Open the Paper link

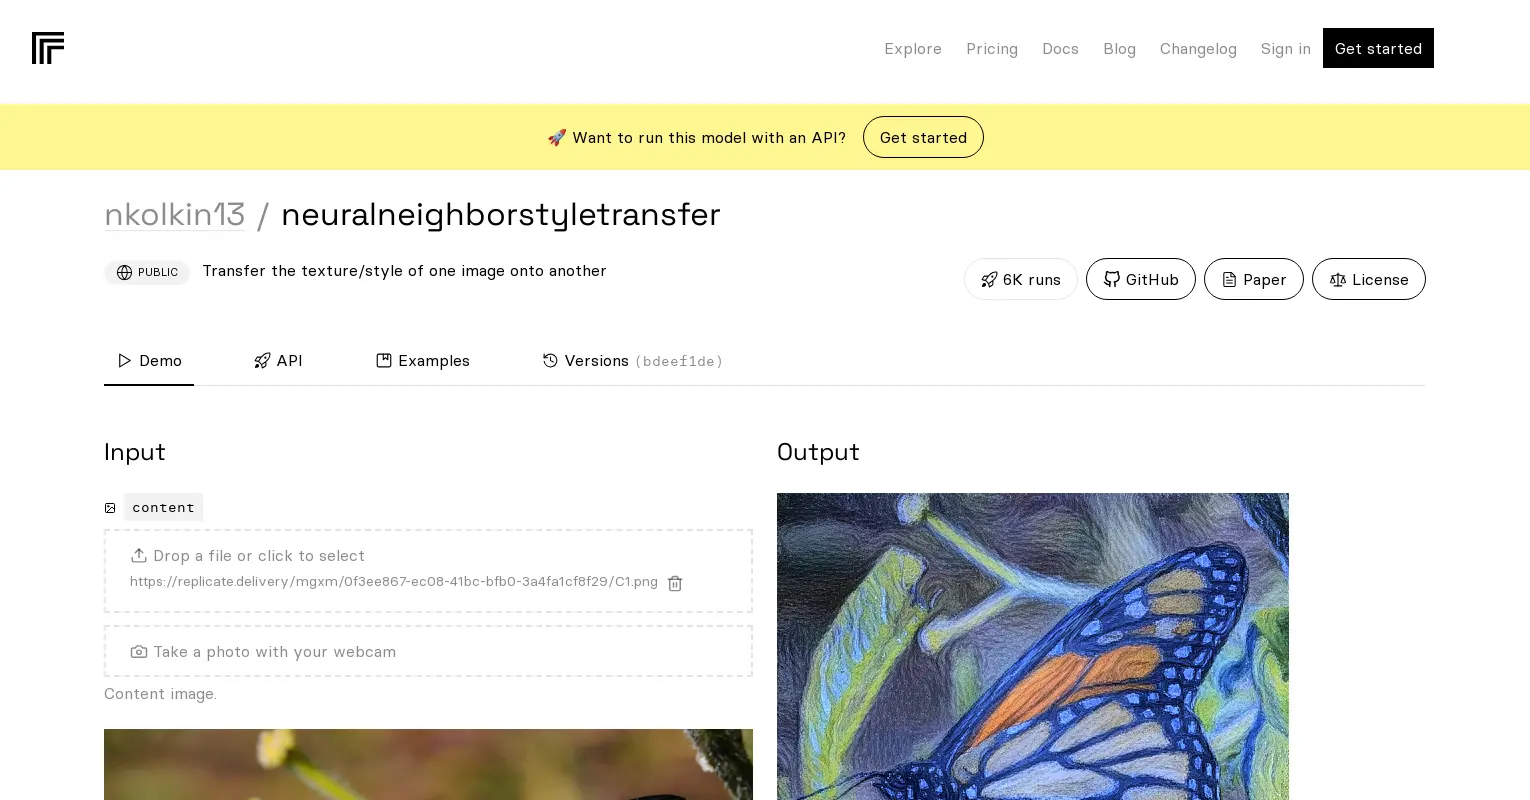click(1254, 279)
